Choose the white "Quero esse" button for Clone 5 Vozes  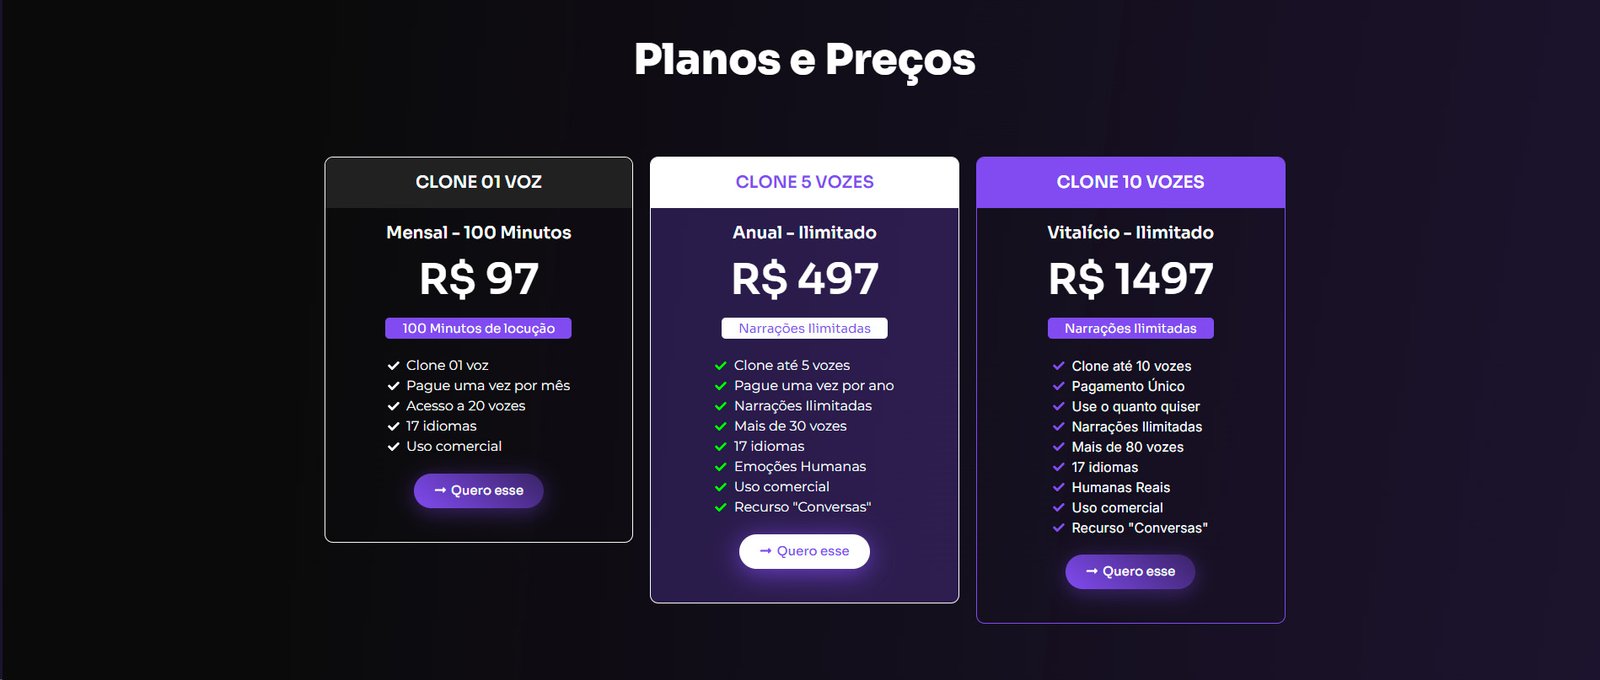point(804,551)
